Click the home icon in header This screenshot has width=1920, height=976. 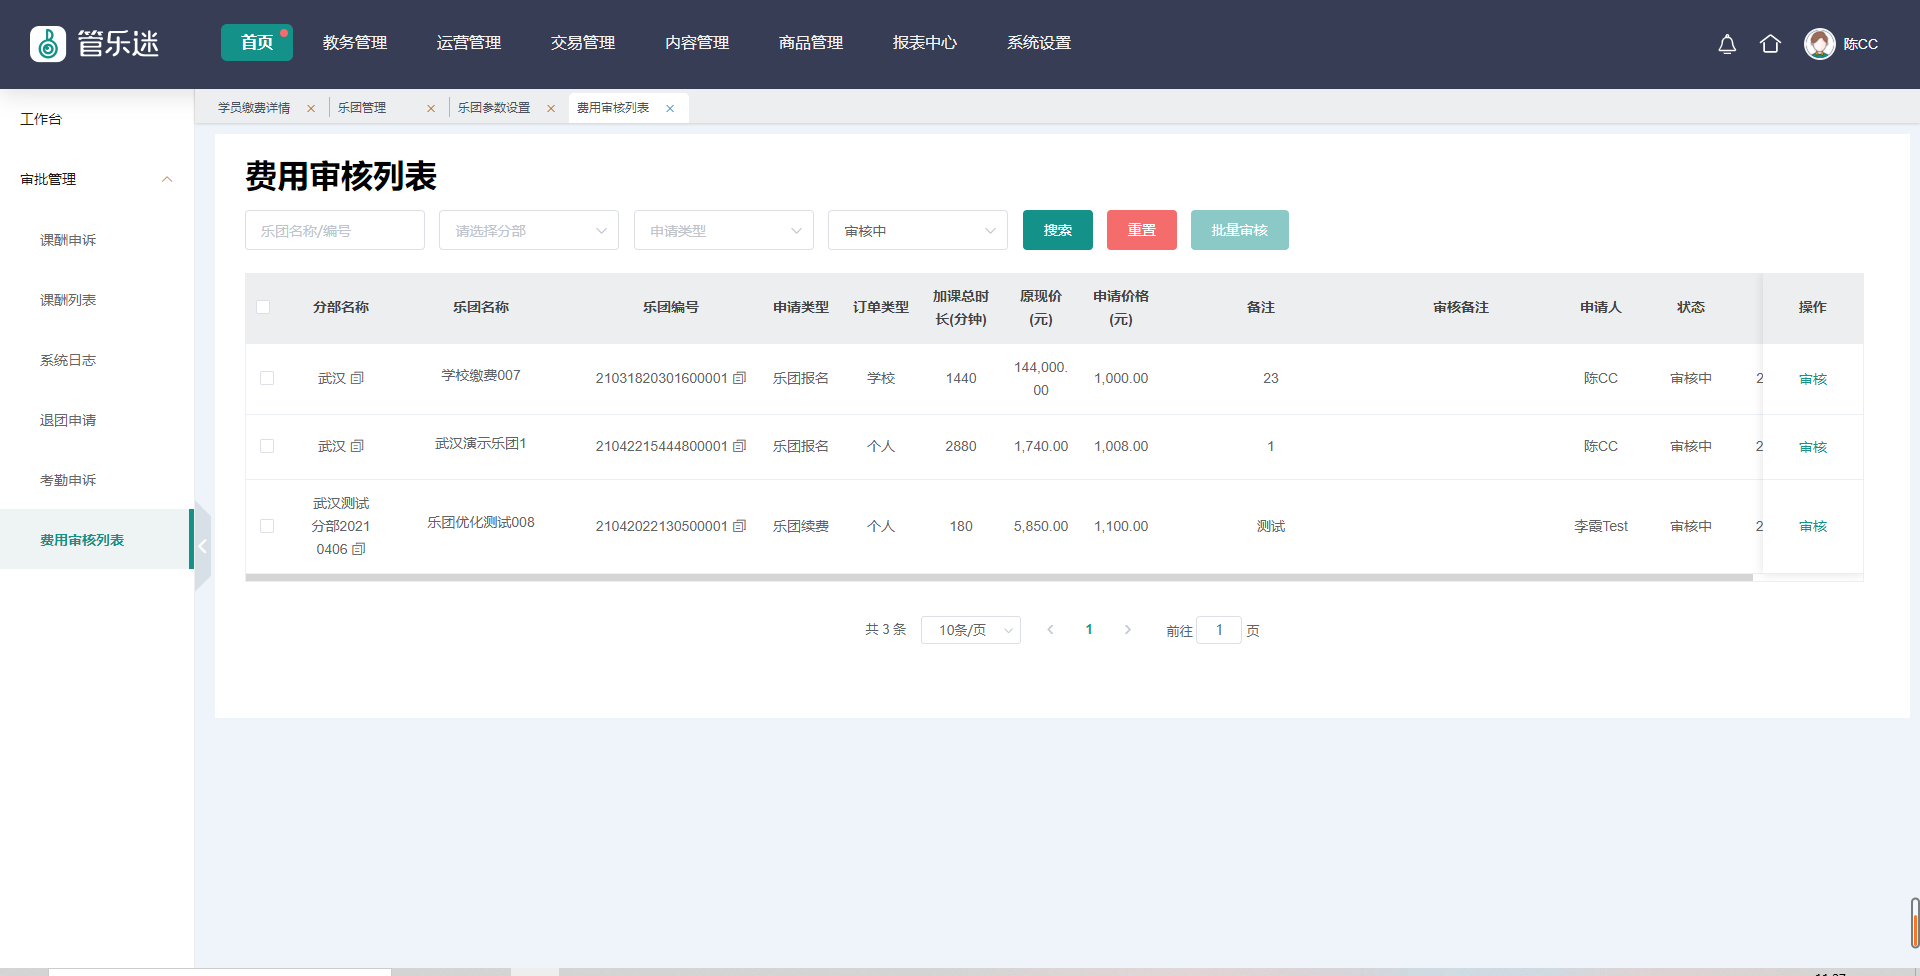(1770, 44)
